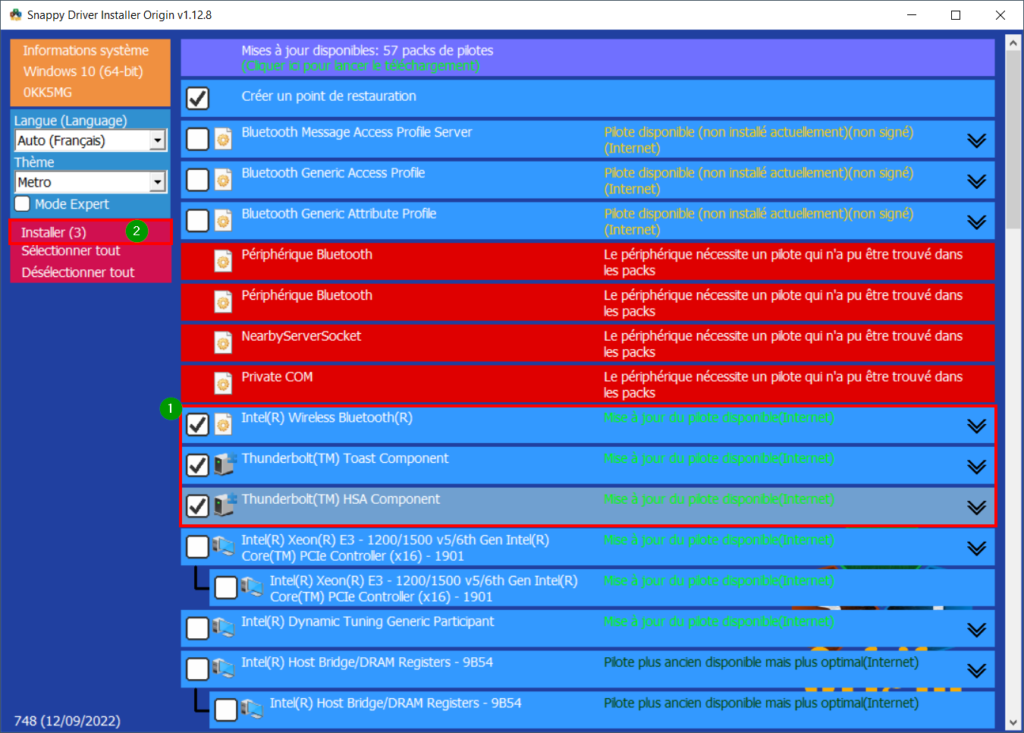This screenshot has width=1024, height=733.
Task: Check the Bluetooth Generic Attribute Profile box
Action: pyautogui.click(x=197, y=221)
